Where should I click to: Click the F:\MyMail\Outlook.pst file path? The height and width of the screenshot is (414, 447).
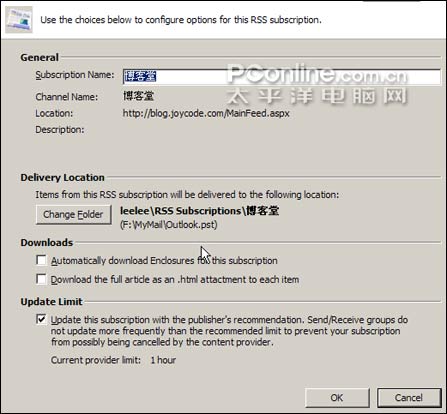pos(169,225)
